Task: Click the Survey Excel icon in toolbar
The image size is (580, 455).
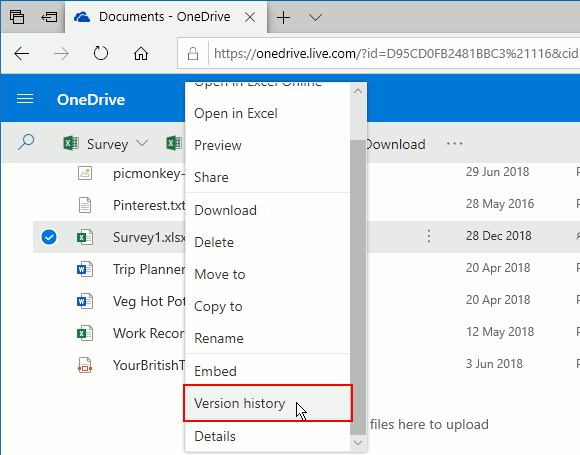Action: 71,143
